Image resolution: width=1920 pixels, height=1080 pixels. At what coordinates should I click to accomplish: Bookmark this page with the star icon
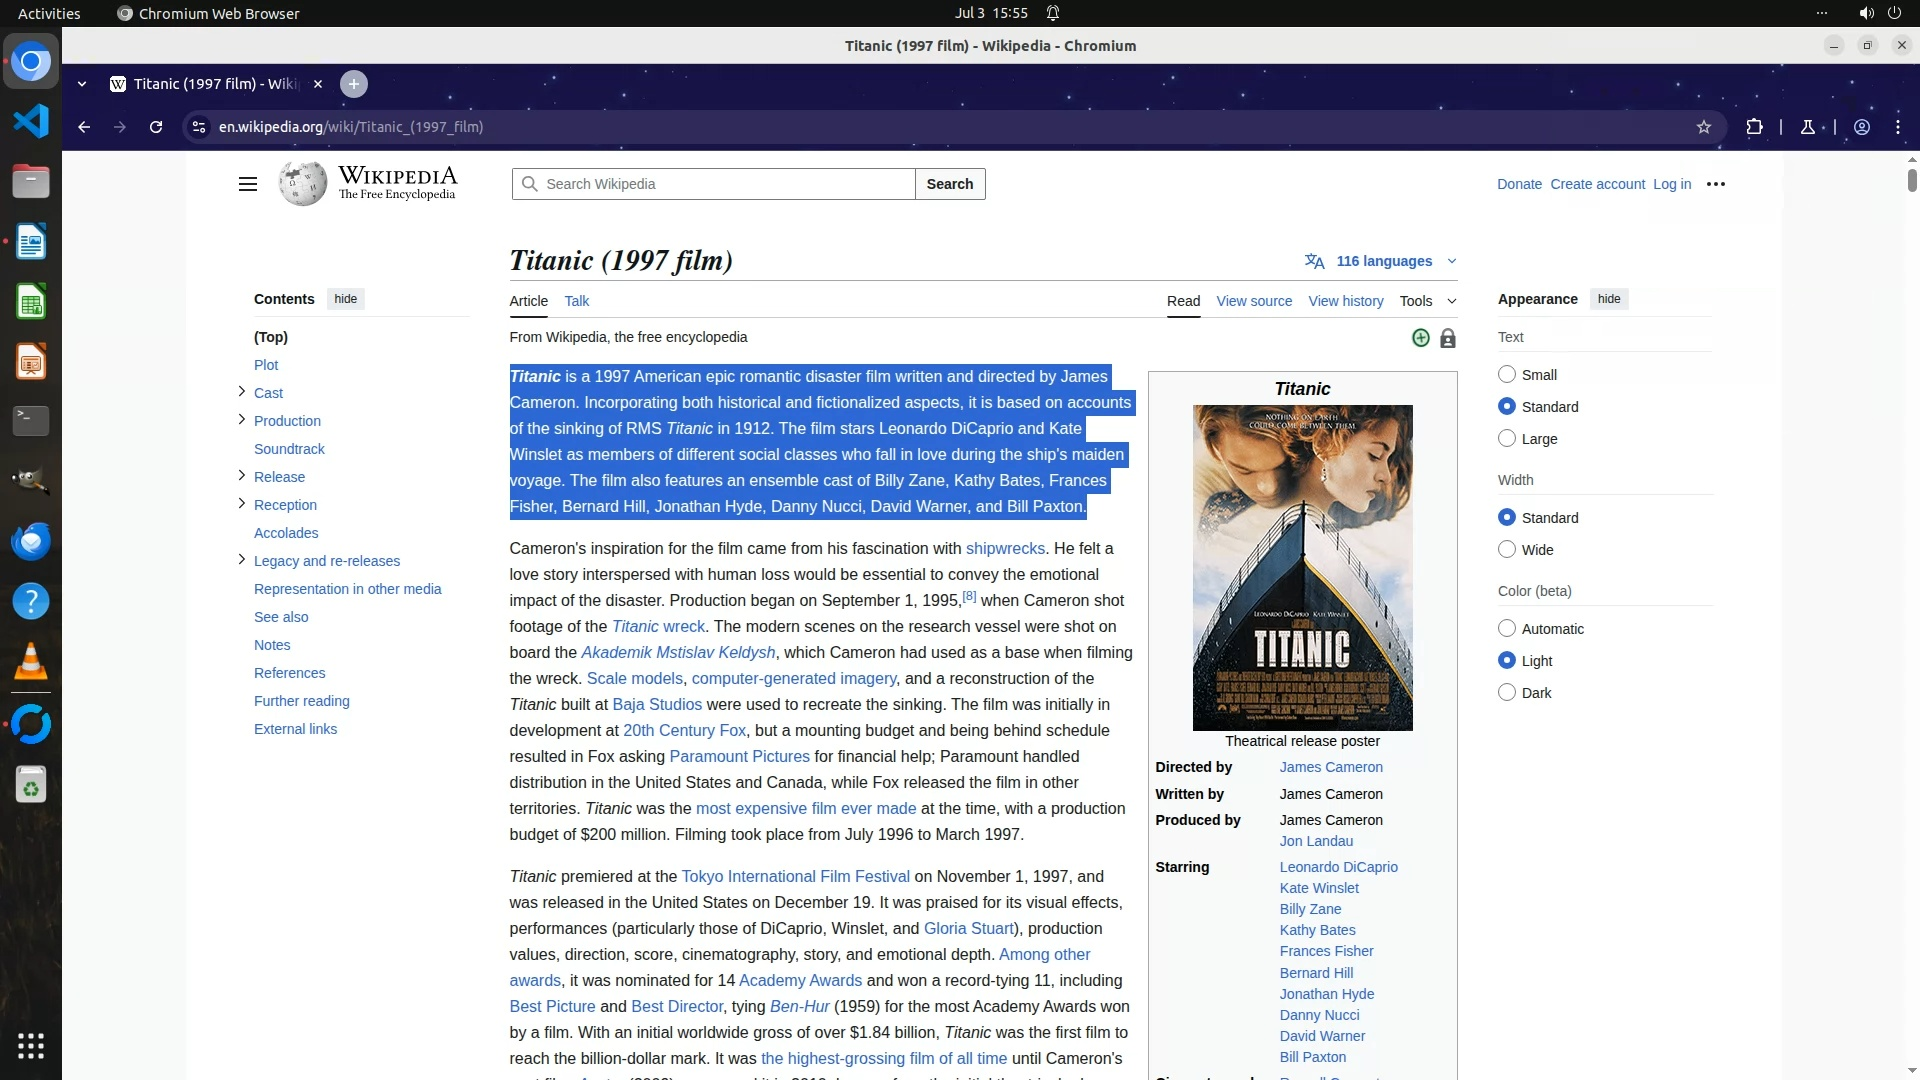pyautogui.click(x=1704, y=127)
